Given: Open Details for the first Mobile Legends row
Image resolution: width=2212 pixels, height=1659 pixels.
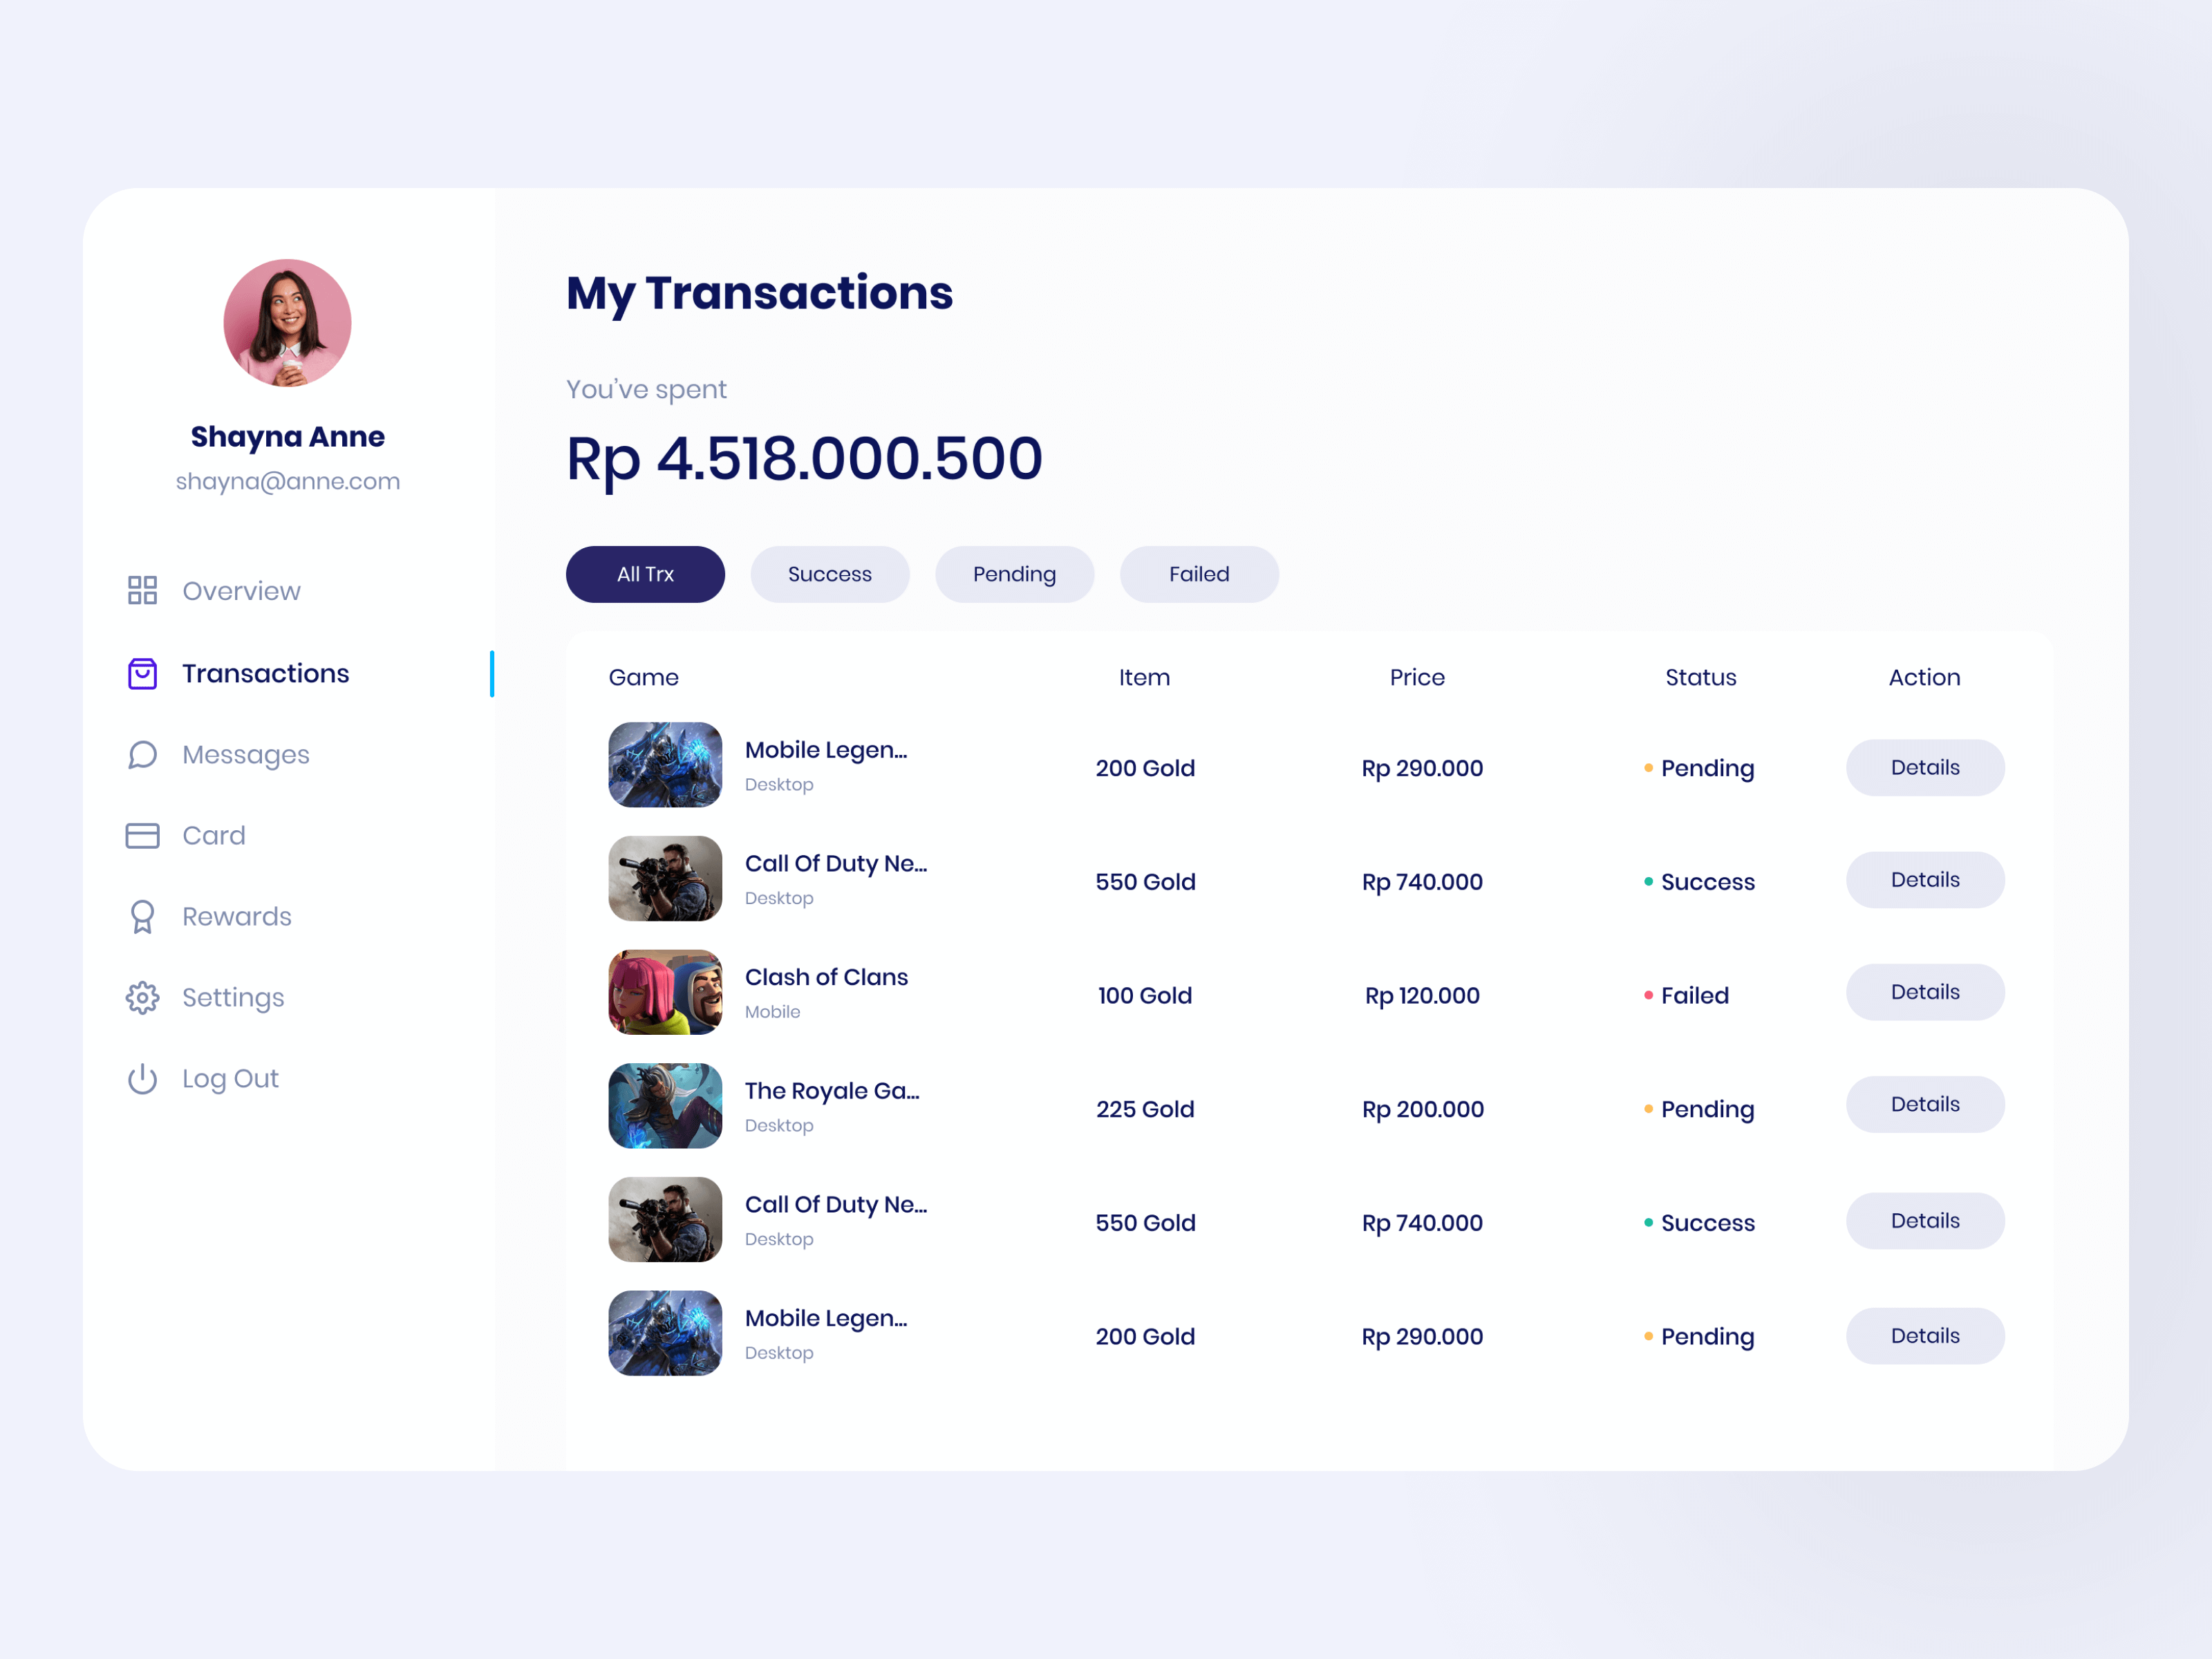Looking at the screenshot, I should click(1925, 768).
